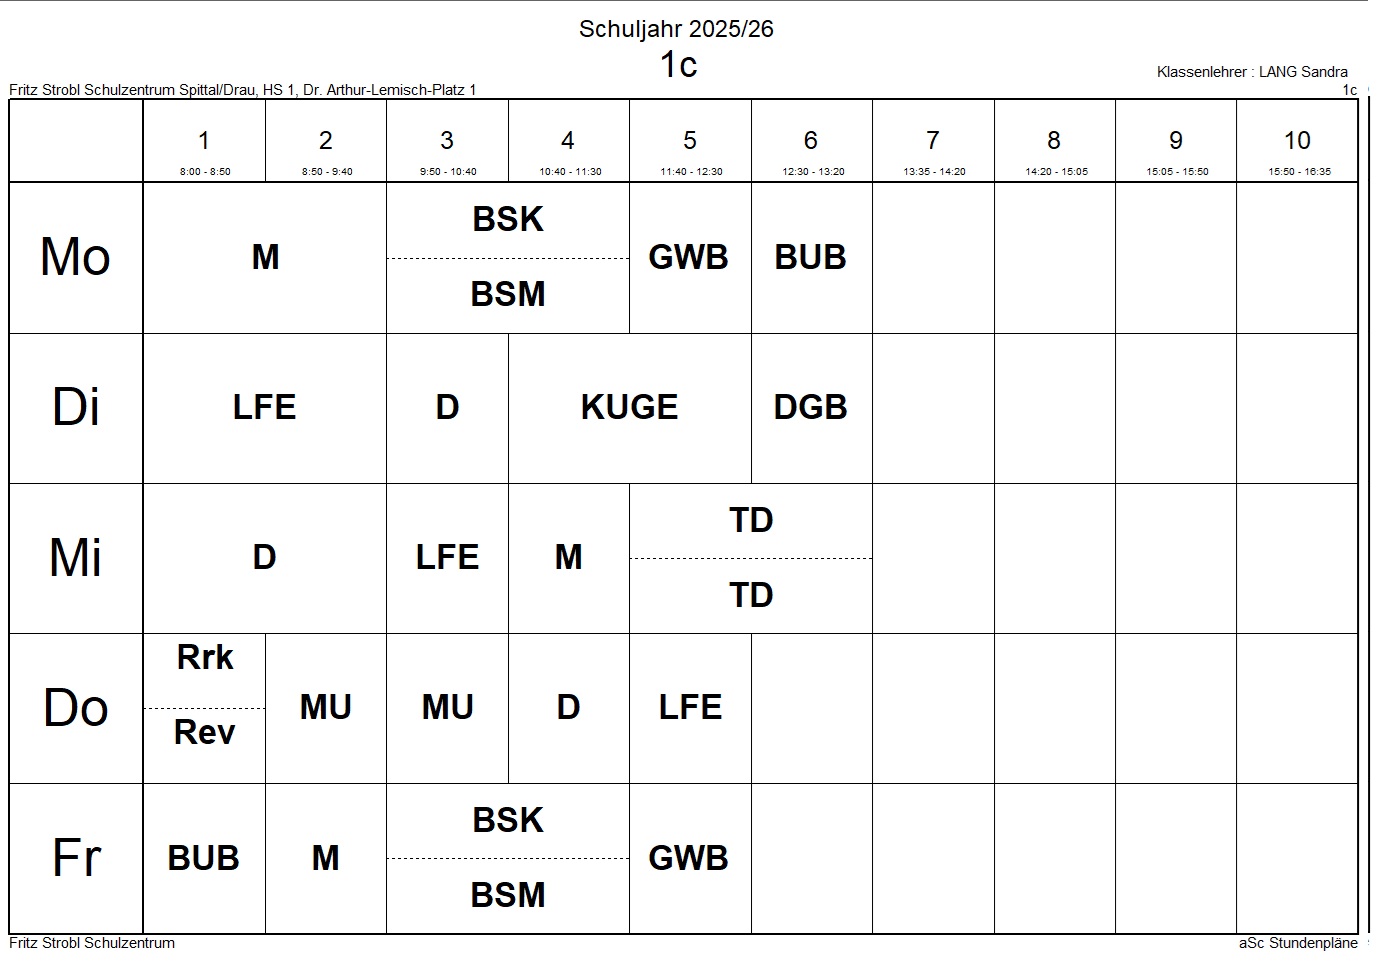Click the aSc Stundenpläne footer text
The width and height of the screenshot is (1380, 970).
pos(1298,943)
